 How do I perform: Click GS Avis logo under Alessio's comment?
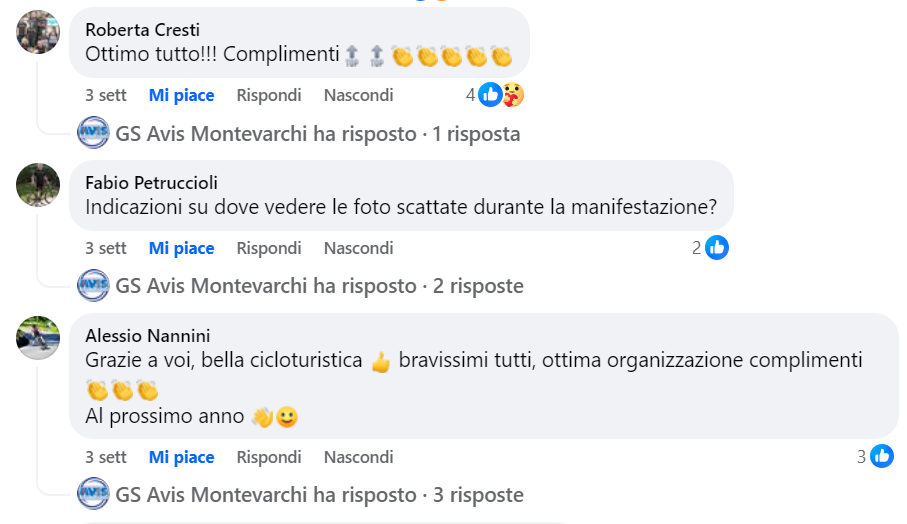click(x=93, y=495)
